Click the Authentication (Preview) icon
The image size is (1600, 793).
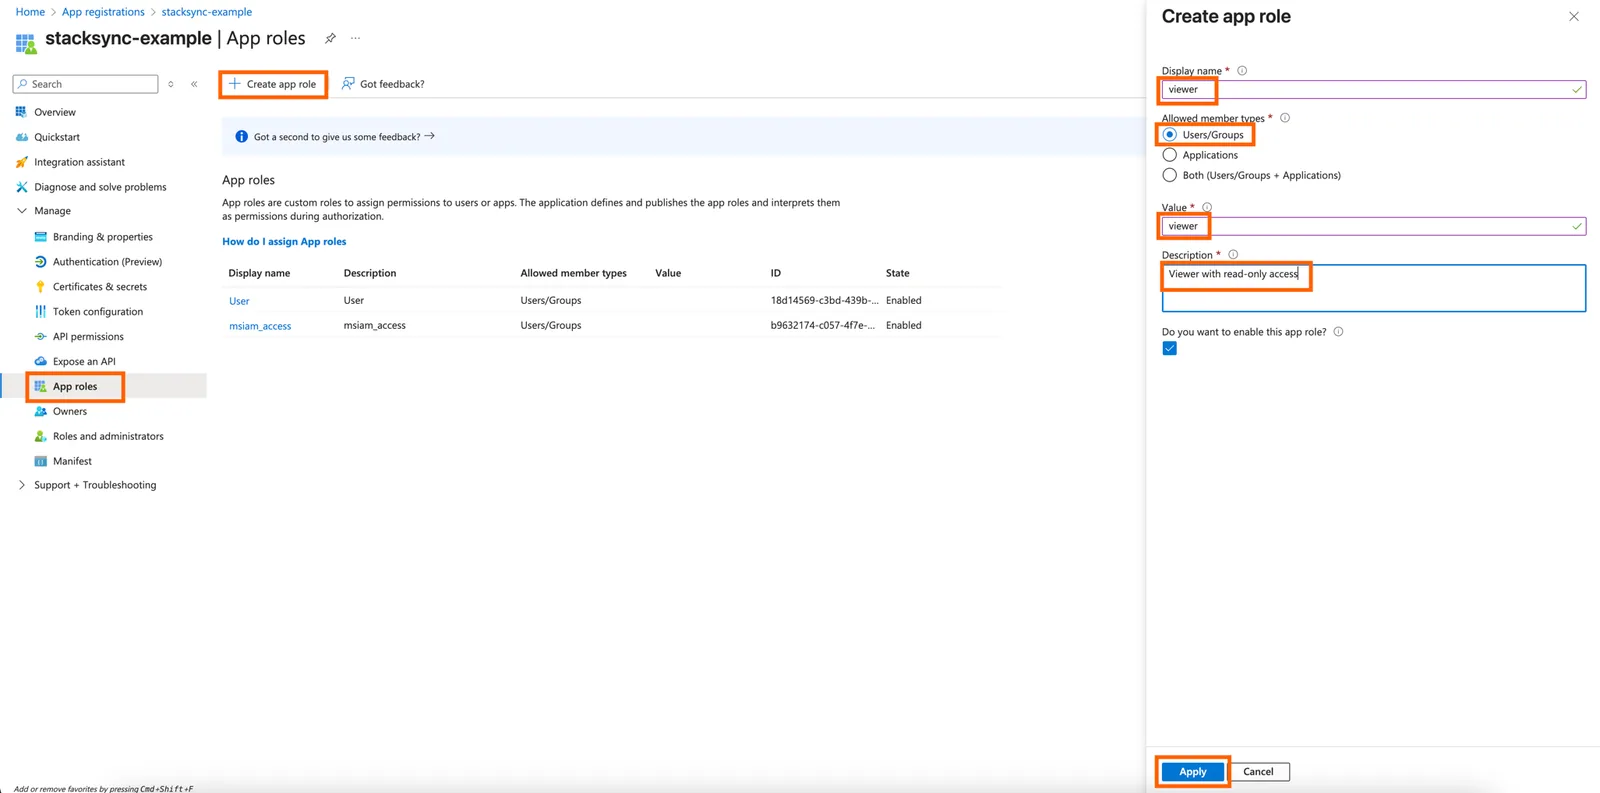tap(41, 262)
